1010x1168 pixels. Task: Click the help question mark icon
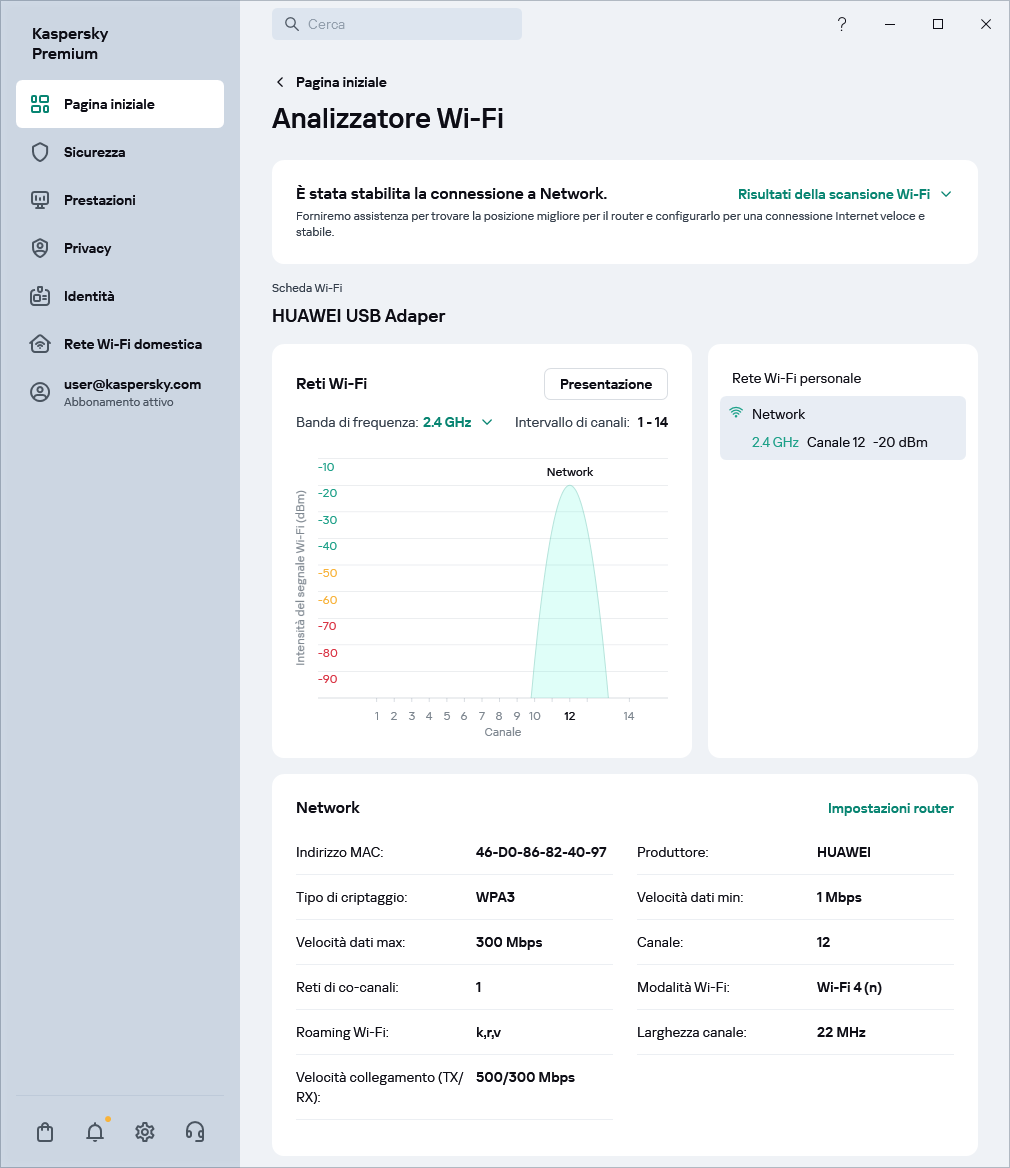(842, 24)
